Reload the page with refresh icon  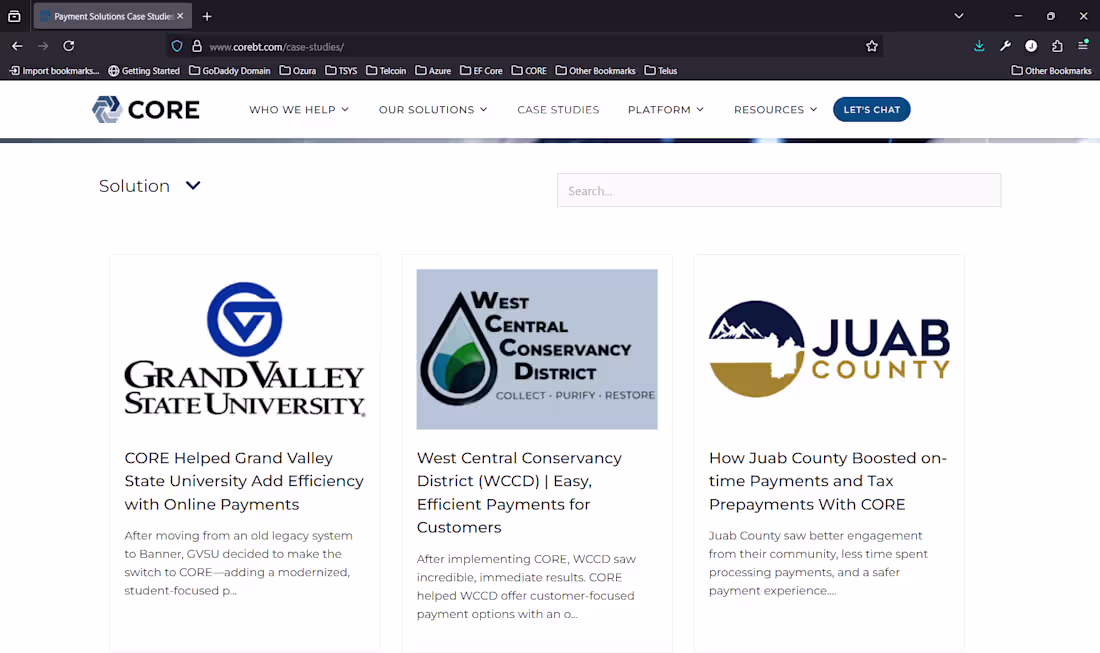(69, 46)
